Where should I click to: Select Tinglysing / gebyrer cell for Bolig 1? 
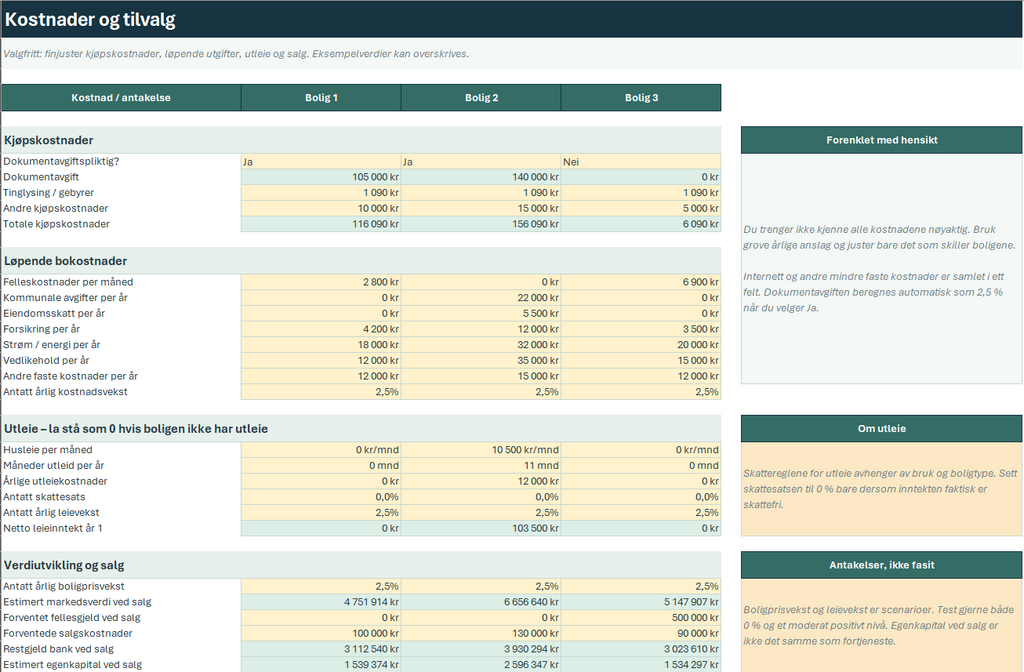[x=321, y=193]
